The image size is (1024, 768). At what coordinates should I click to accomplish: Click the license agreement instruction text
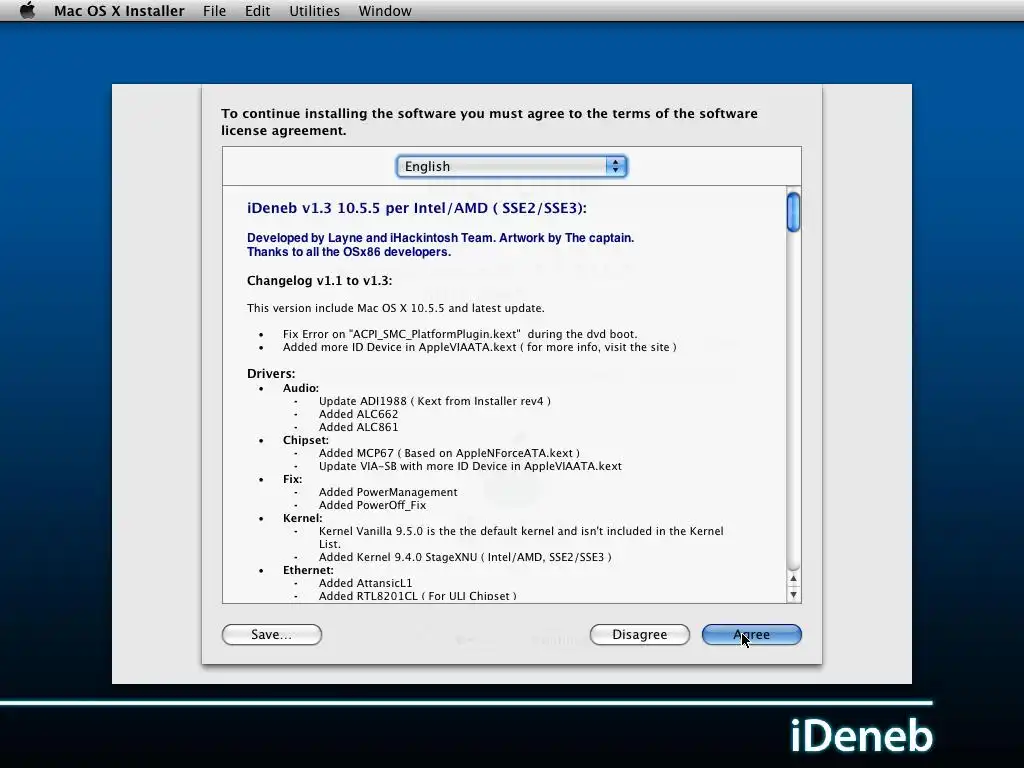tap(489, 122)
